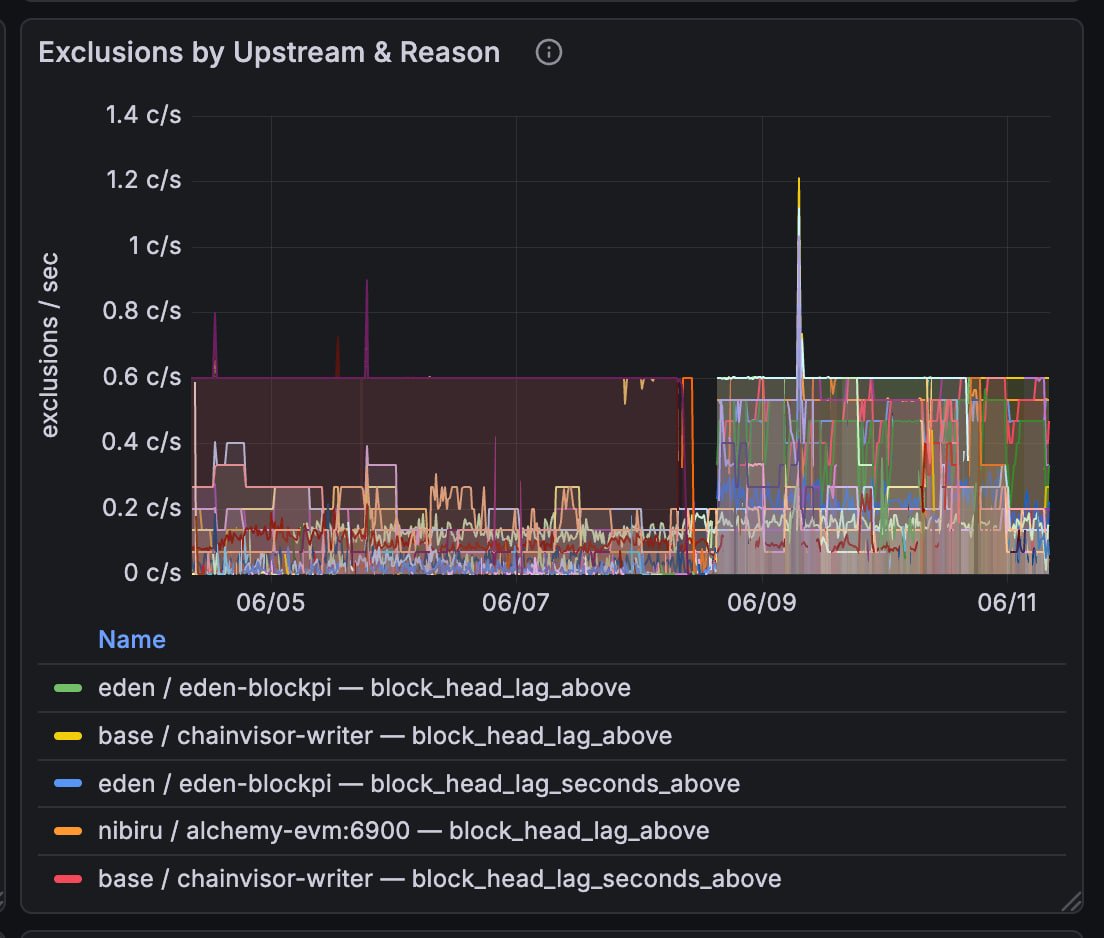1104x938 pixels.
Task: Toggle the eden-blockpi block_head_lag_above legend series
Action: coord(364,688)
